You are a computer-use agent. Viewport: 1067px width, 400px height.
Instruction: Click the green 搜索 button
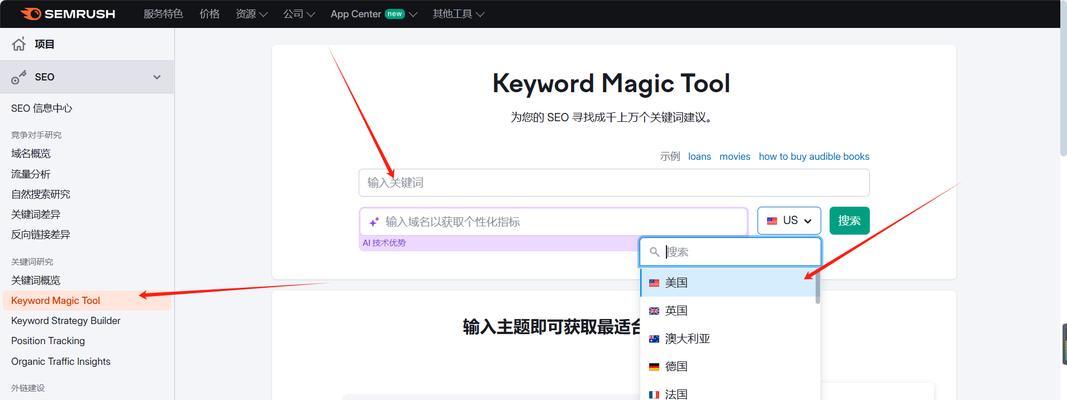click(849, 220)
